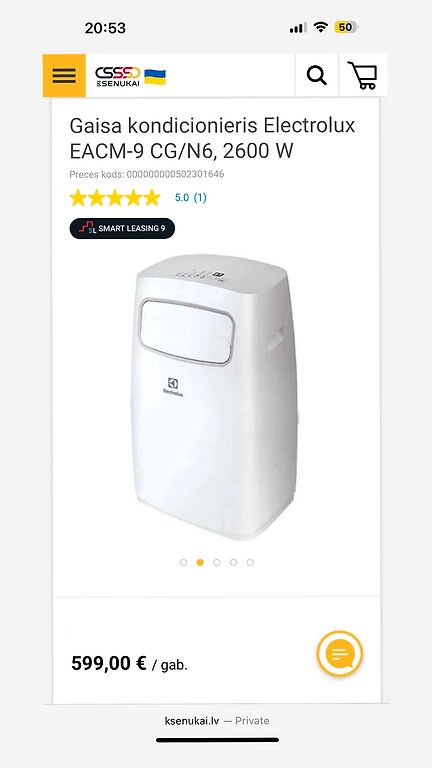This screenshot has height=768, width=432.
Task: Open the 5.0 (1) reviews link
Action: pos(191,198)
